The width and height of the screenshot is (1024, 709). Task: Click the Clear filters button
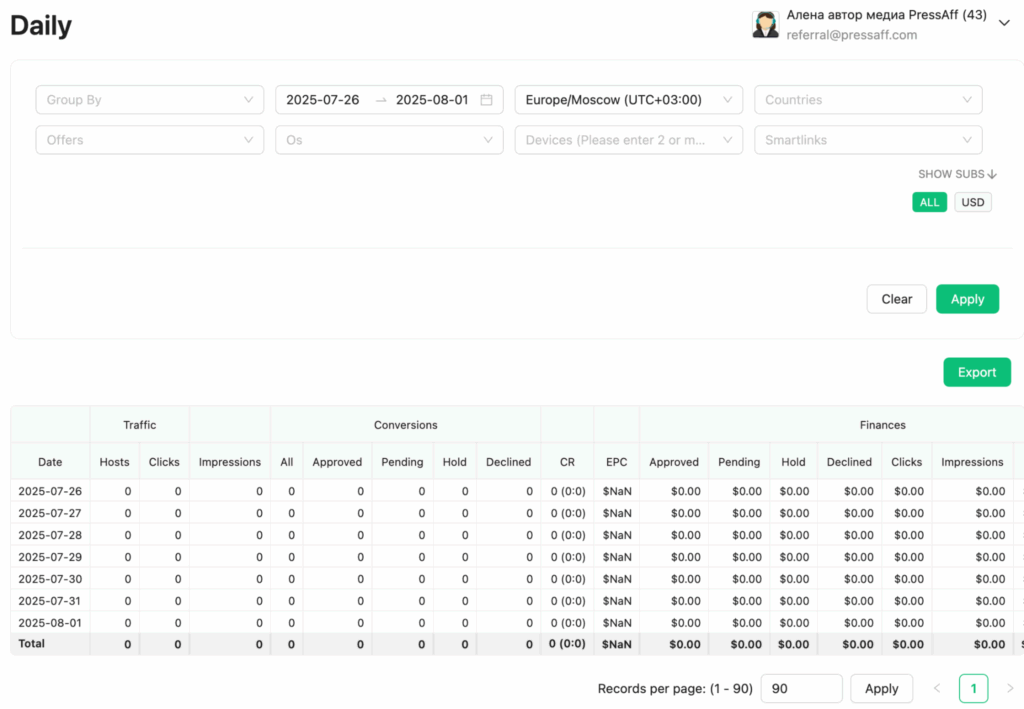pos(896,299)
